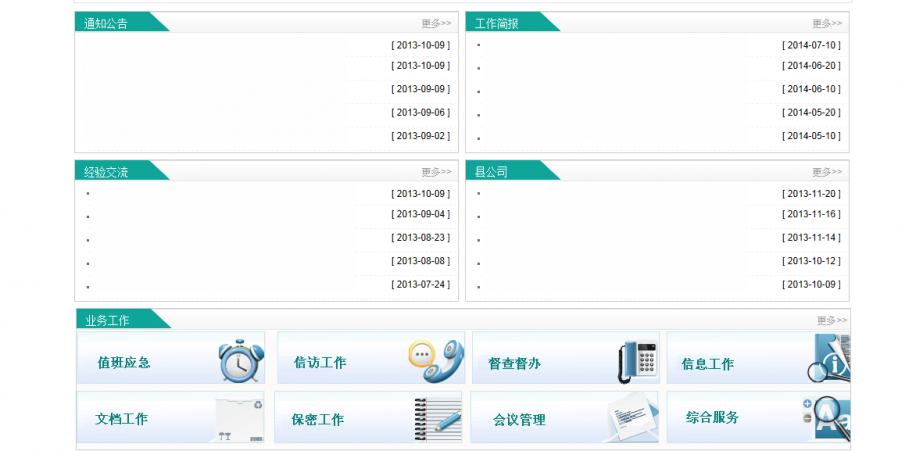Click the magnifying glass icon for 综合服务
The height and width of the screenshot is (451, 898).
[x=829, y=417]
